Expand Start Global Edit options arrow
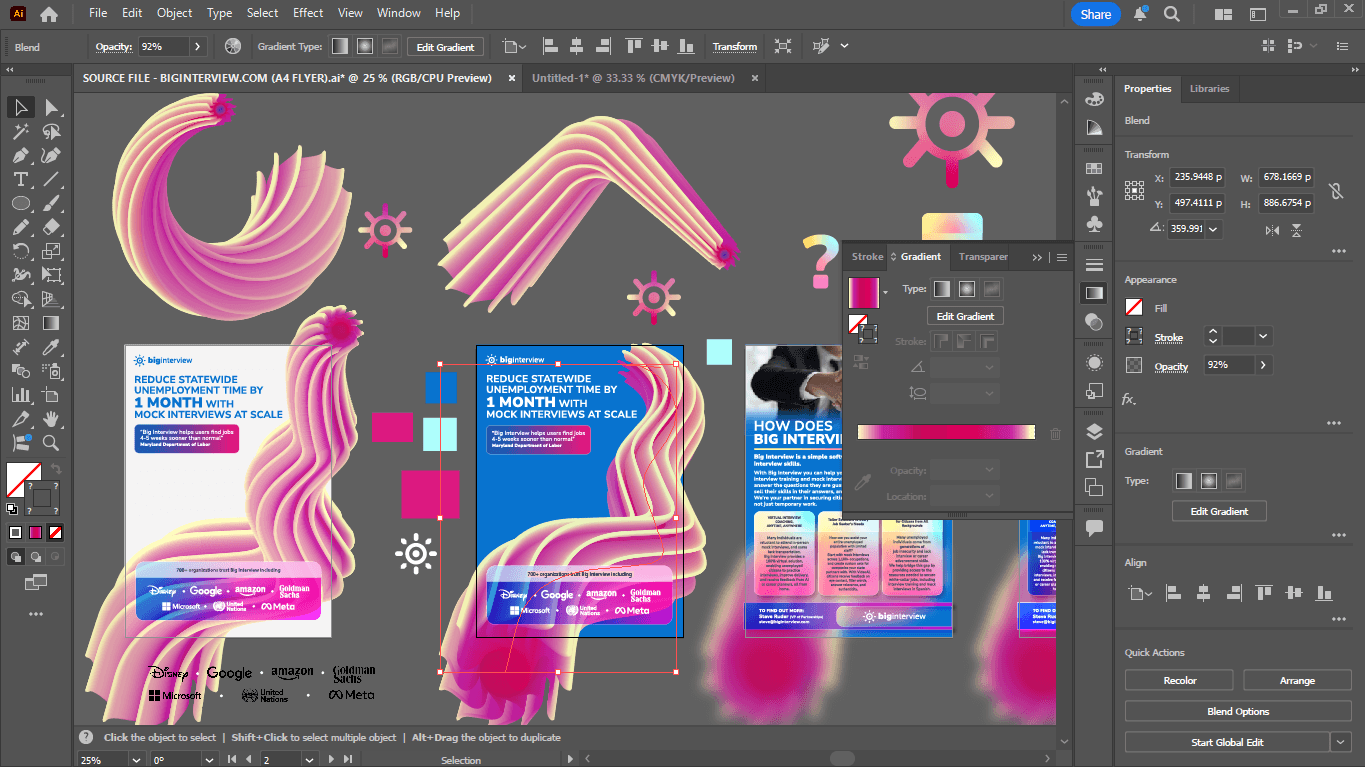 [x=1341, y=742]
